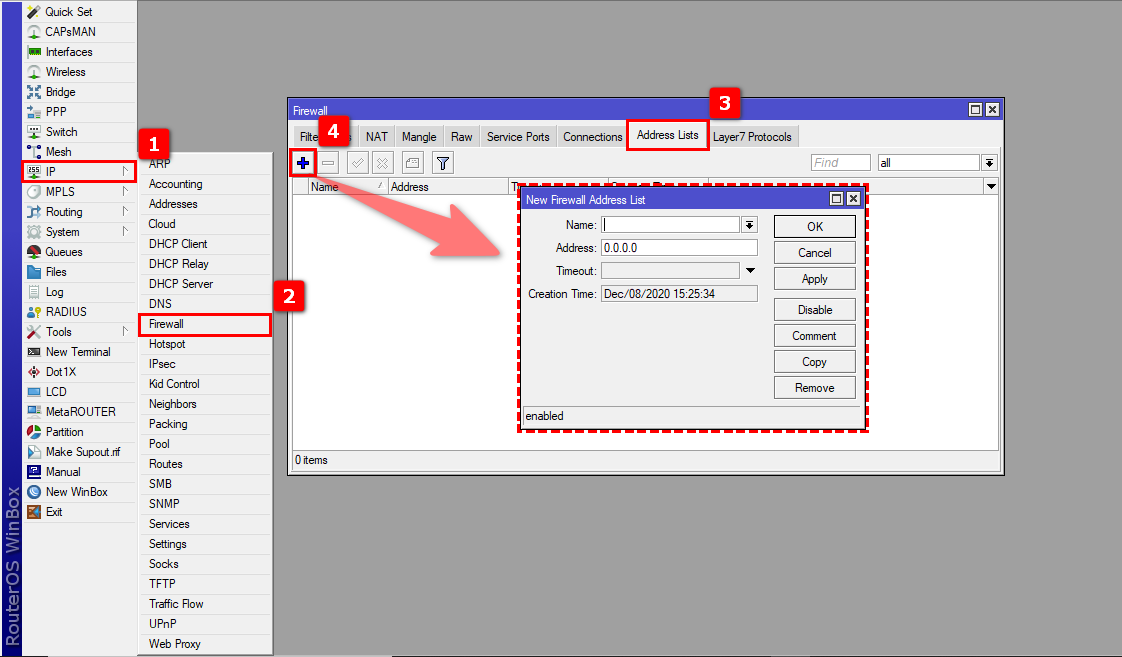Select Queues in the left sidebar
Viewport: 1122px width, 657px height.
[63, 252]
